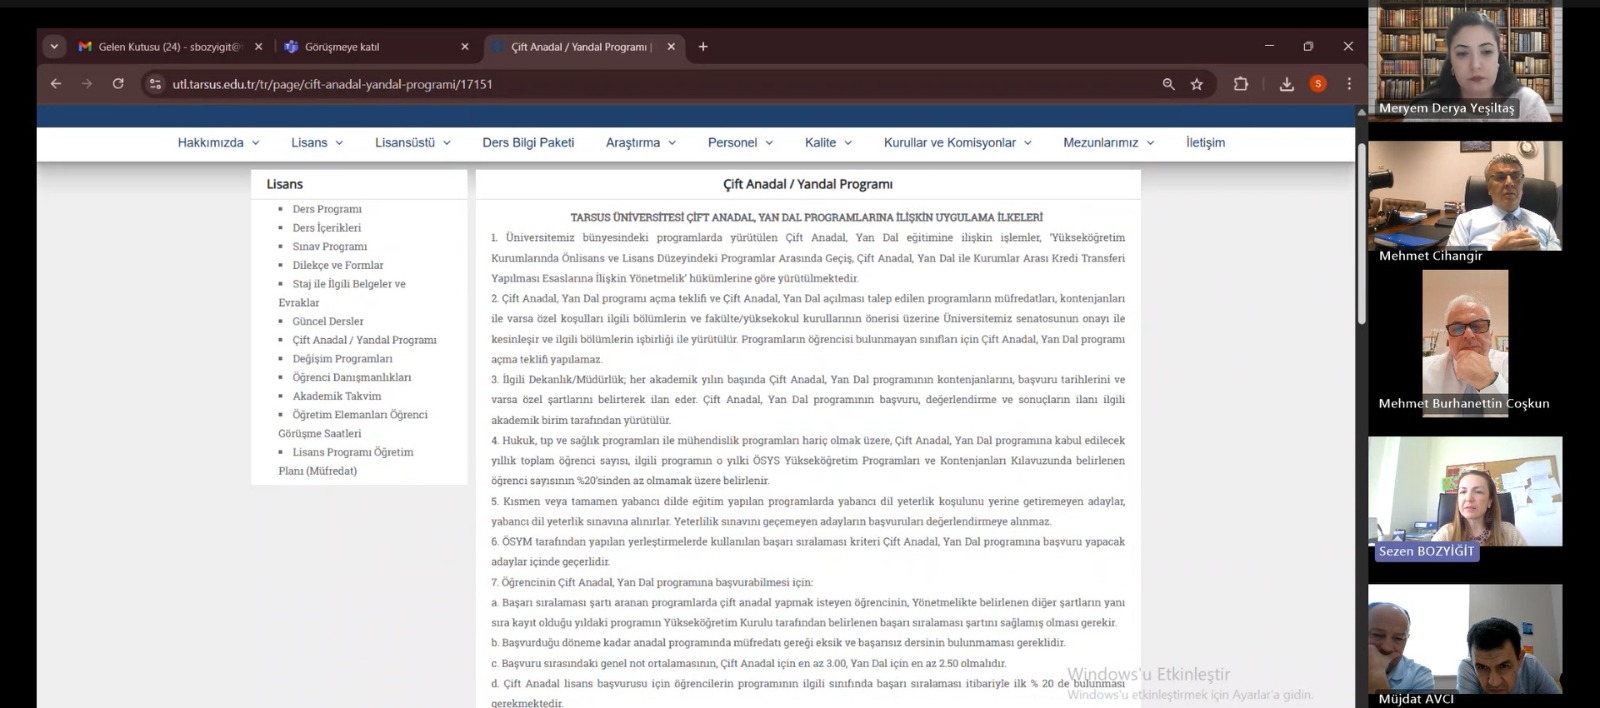Image resolution: width=1600 pixels, height=708 pixels.
Task: Open the İletişim page
Action: [1205, 143]
